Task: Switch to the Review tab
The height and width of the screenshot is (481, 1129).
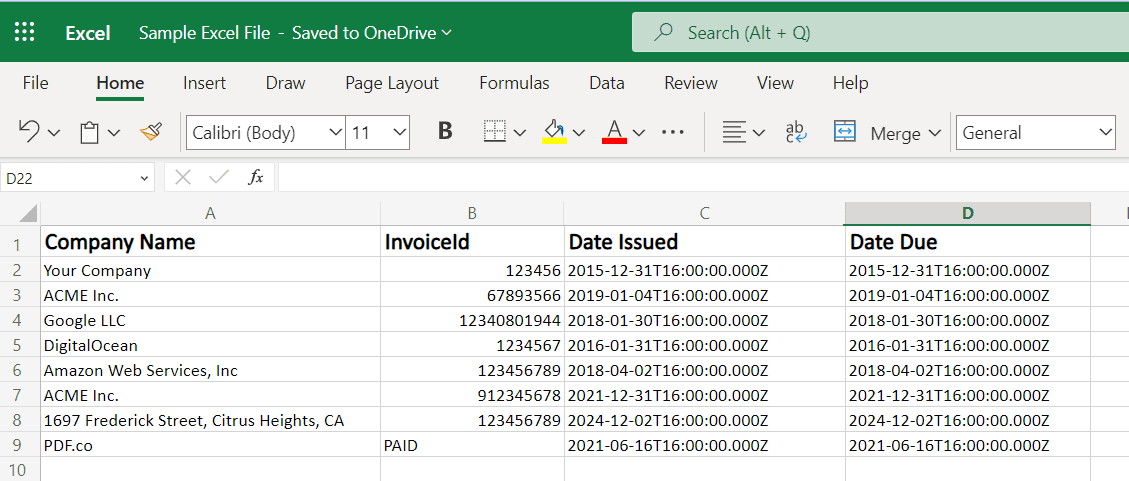Action: point(691,83)
